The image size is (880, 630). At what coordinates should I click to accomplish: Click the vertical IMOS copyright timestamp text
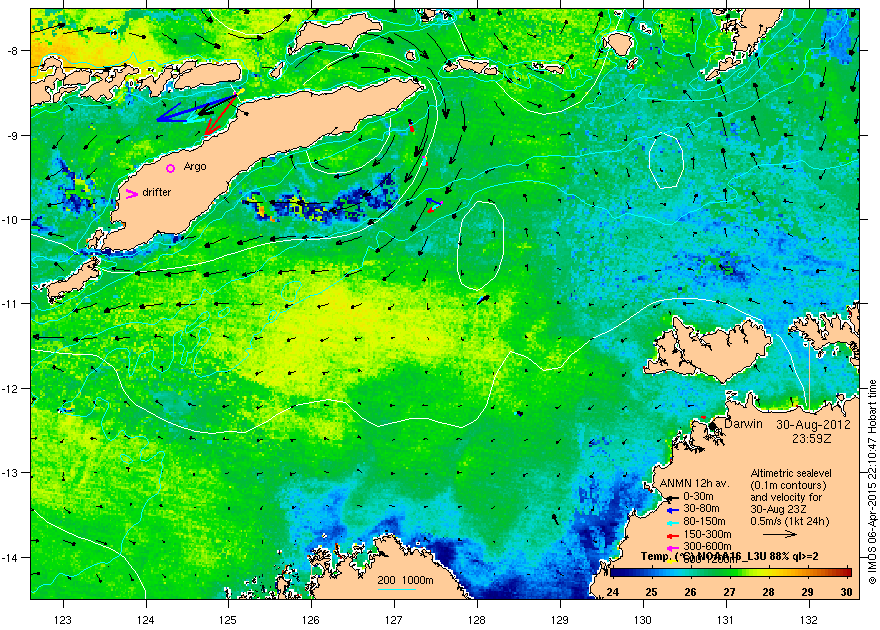(872, 481)
